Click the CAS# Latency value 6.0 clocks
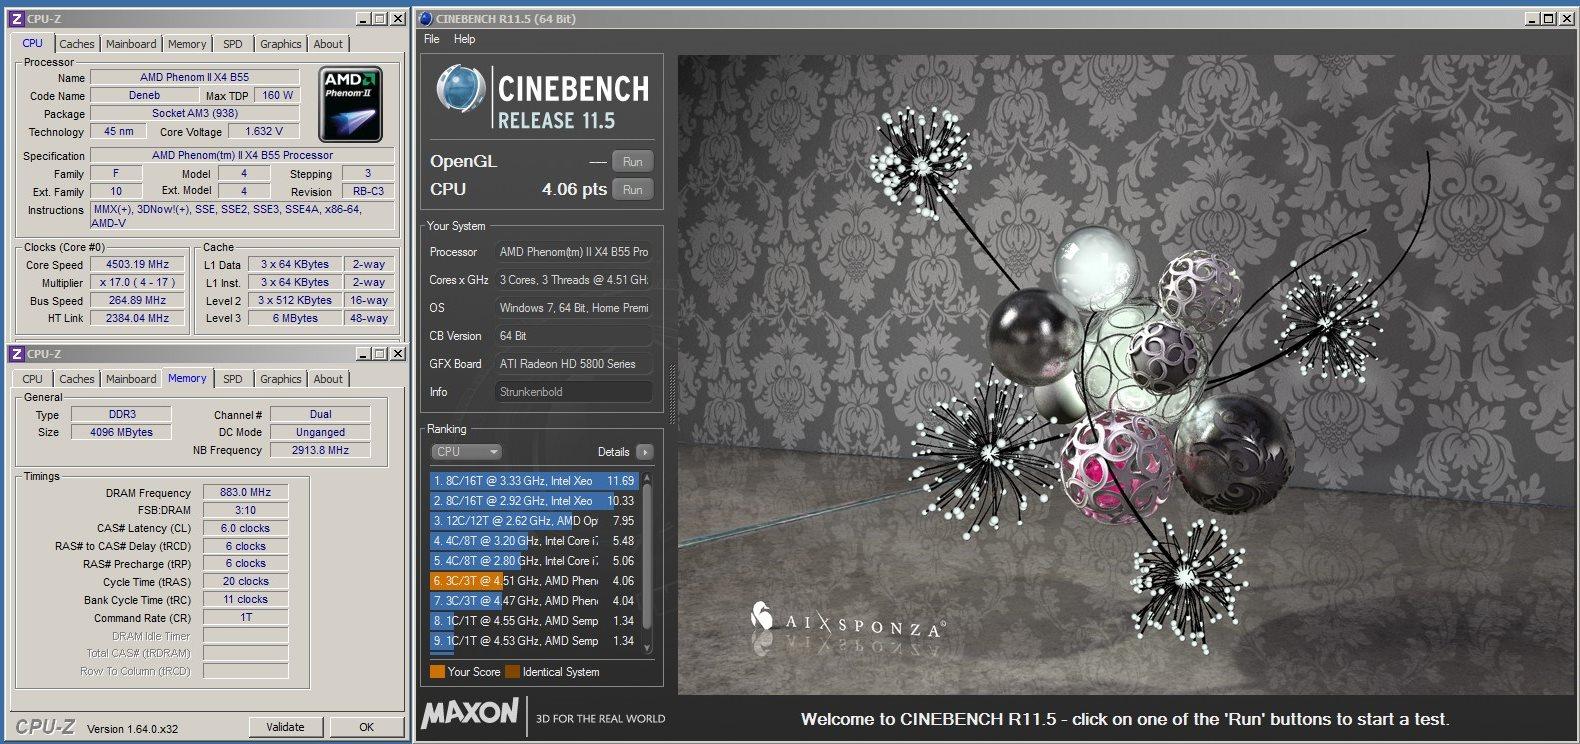The image size is (1580, 744). click(246, 529)
